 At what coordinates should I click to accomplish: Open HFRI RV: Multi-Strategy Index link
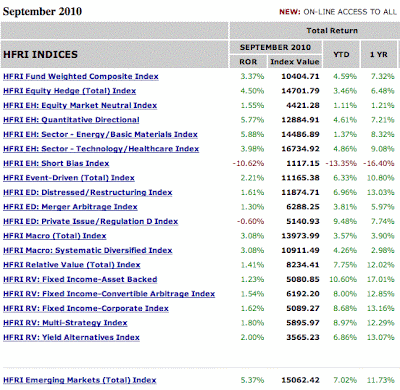65,323
